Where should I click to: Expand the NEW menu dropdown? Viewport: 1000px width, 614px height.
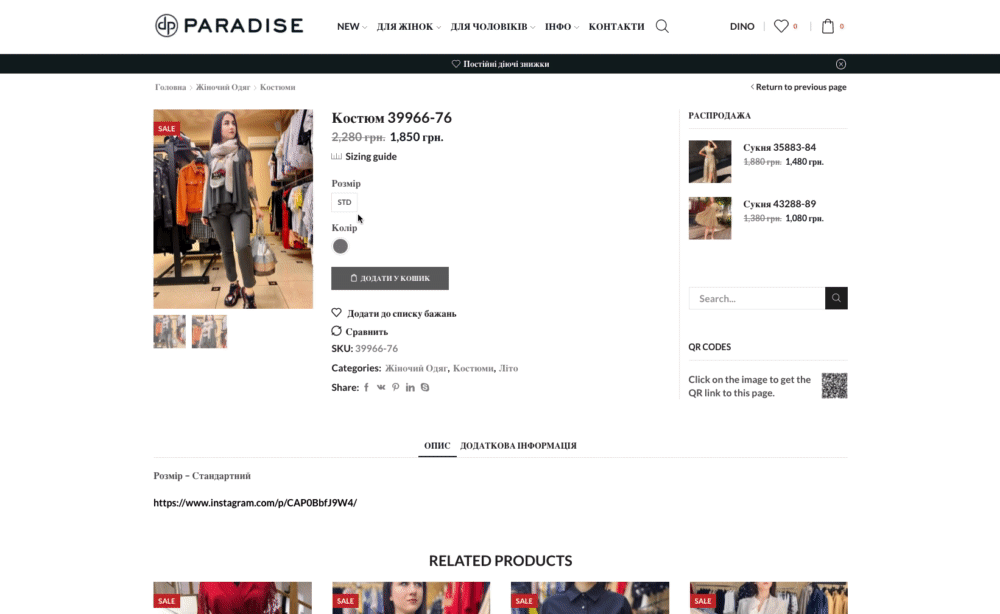351,26
